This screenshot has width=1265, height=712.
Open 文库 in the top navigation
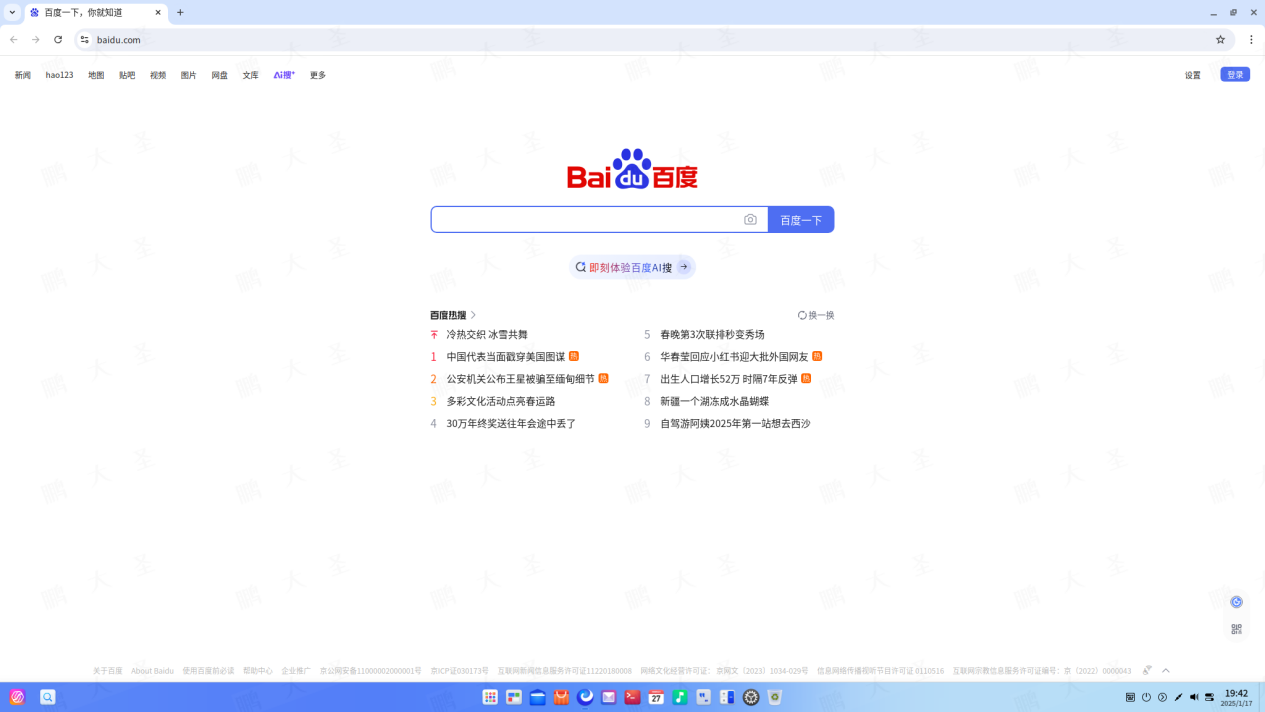tap(251, 75)
